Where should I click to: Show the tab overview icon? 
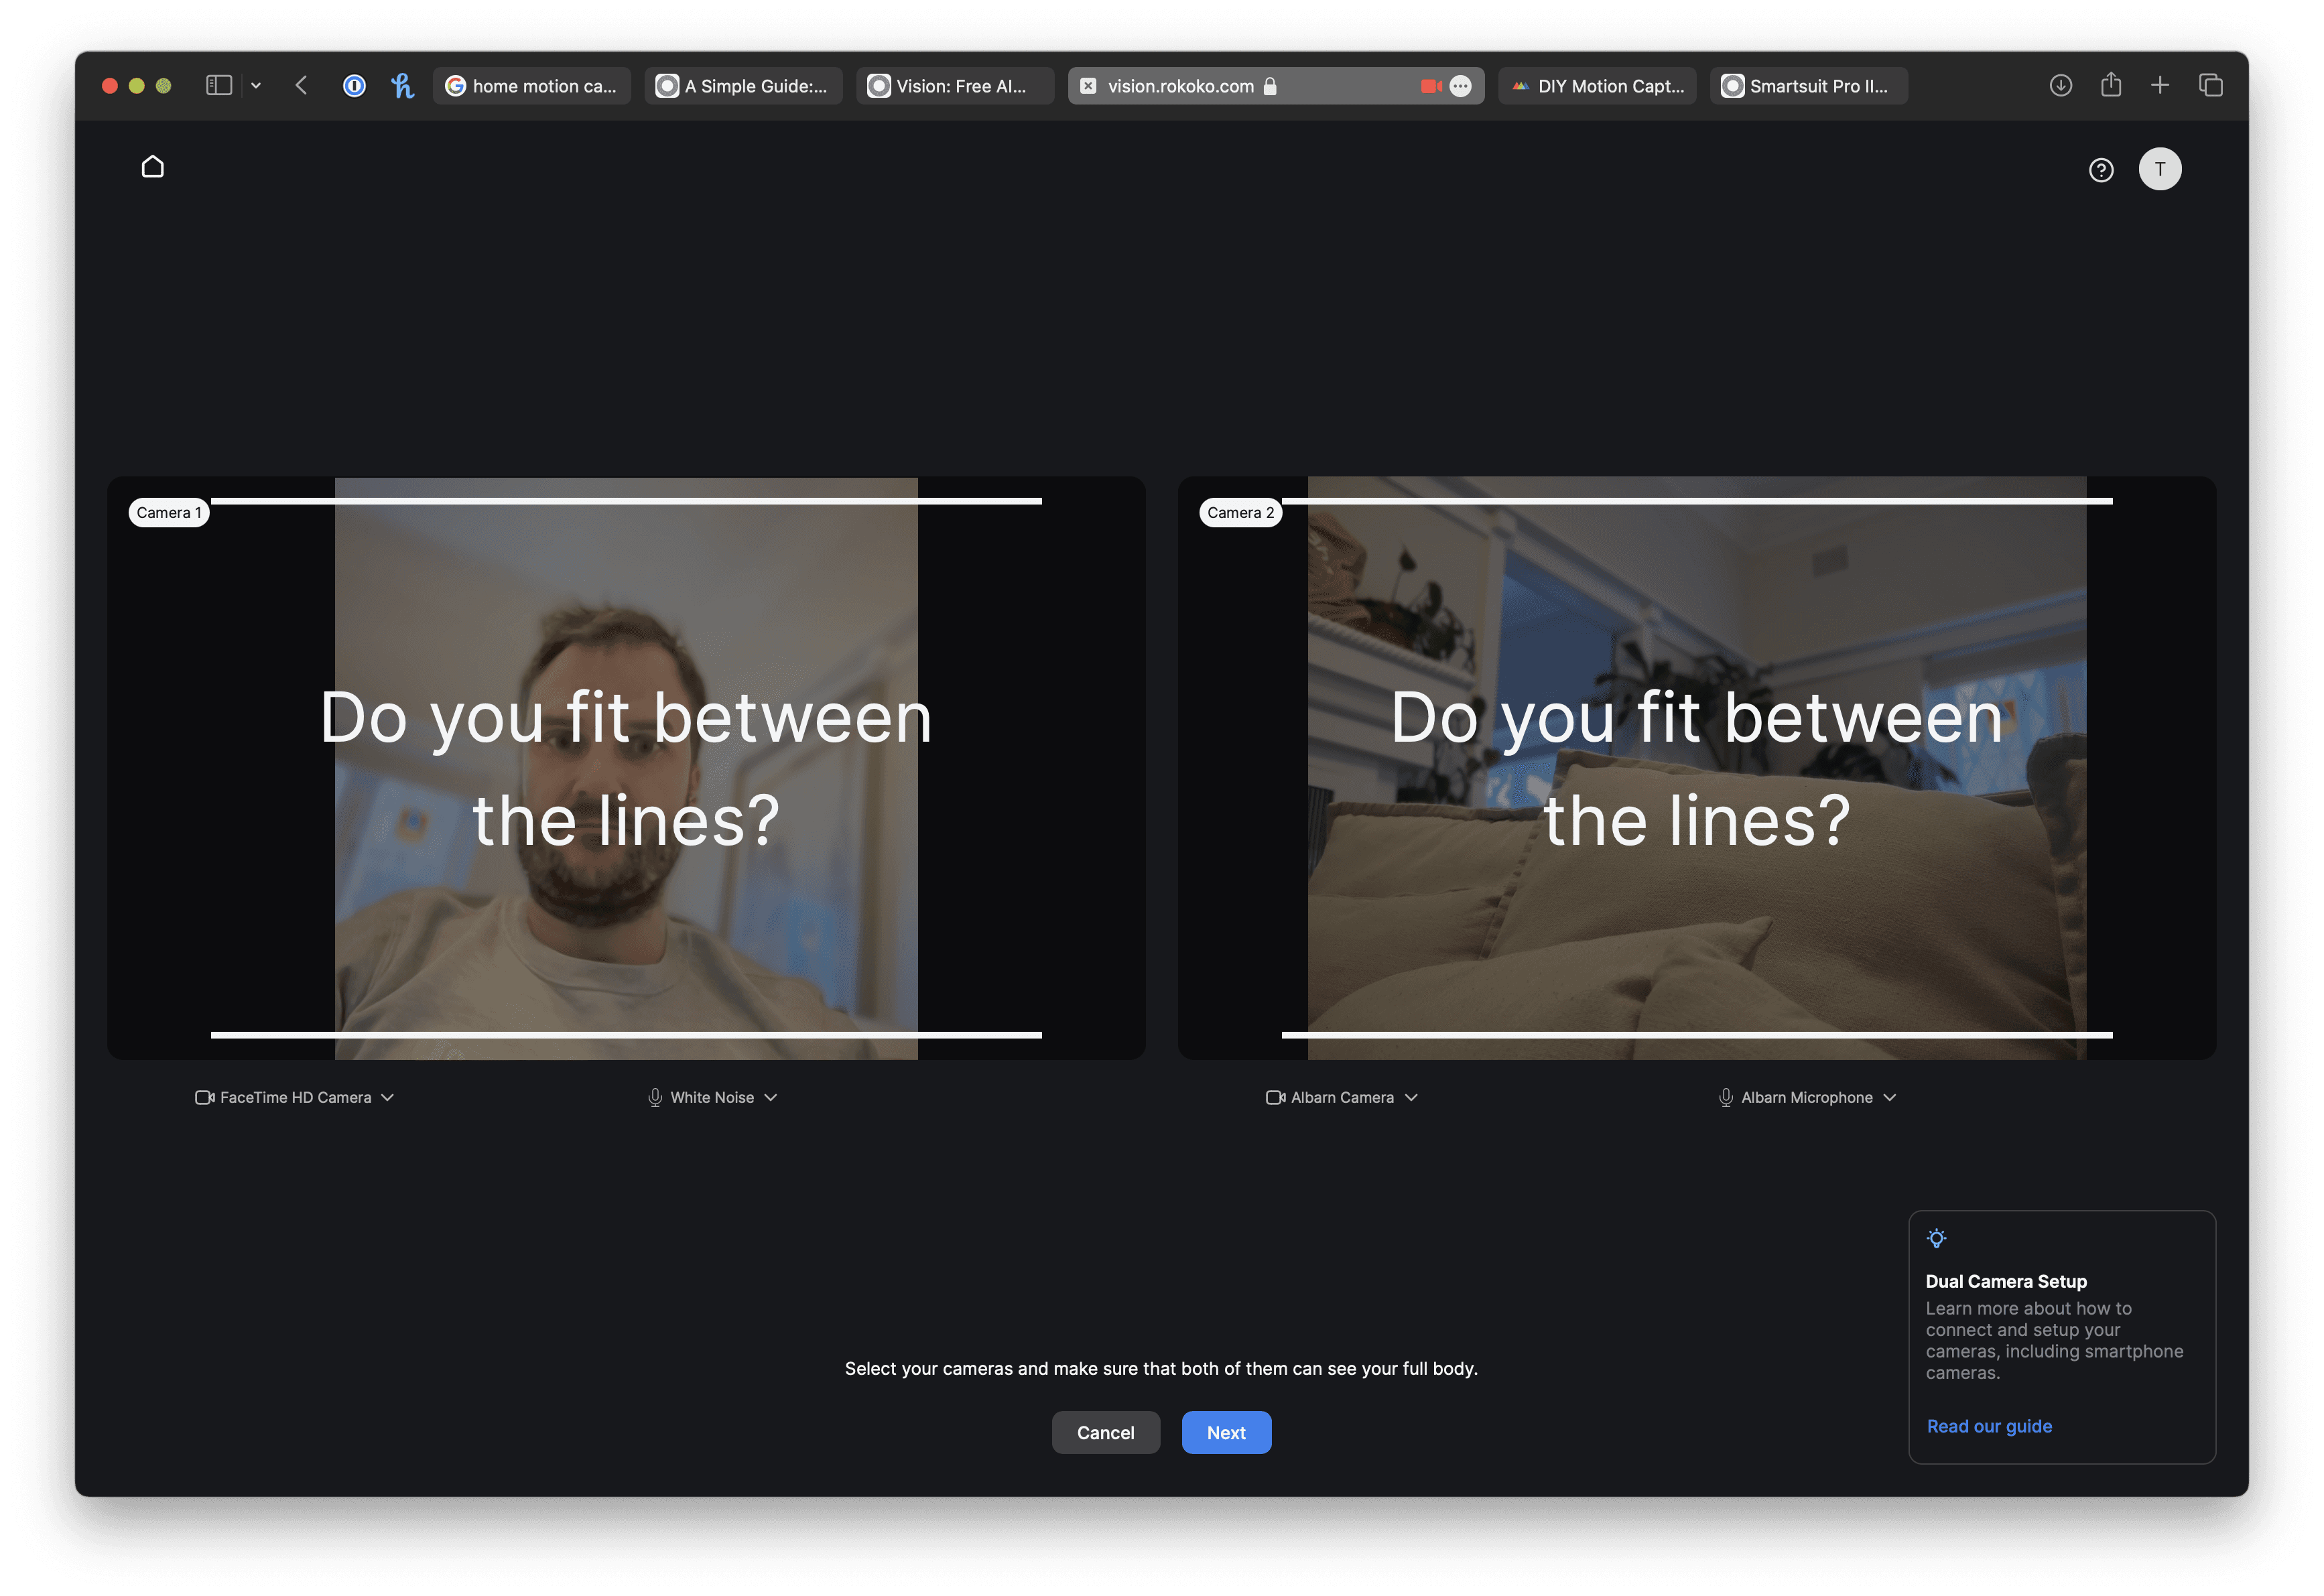[x=2211, y=86]
